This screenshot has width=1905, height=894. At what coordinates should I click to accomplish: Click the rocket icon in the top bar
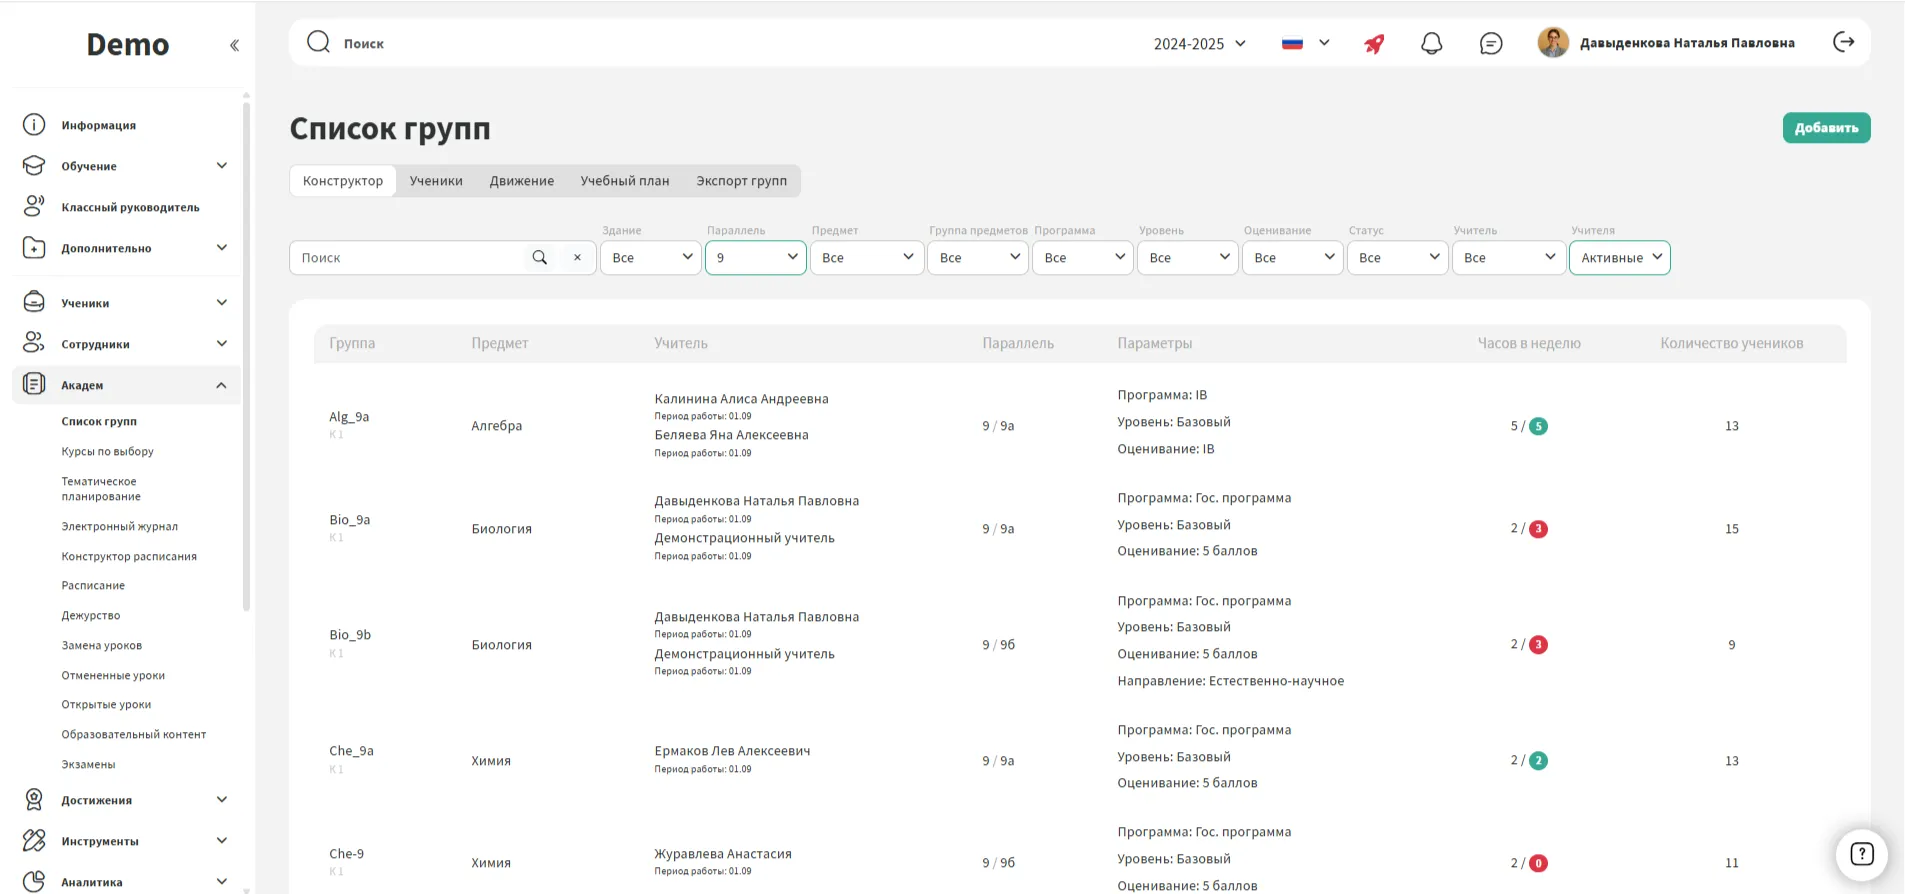pyautogui.click(x=1374, y=44)
